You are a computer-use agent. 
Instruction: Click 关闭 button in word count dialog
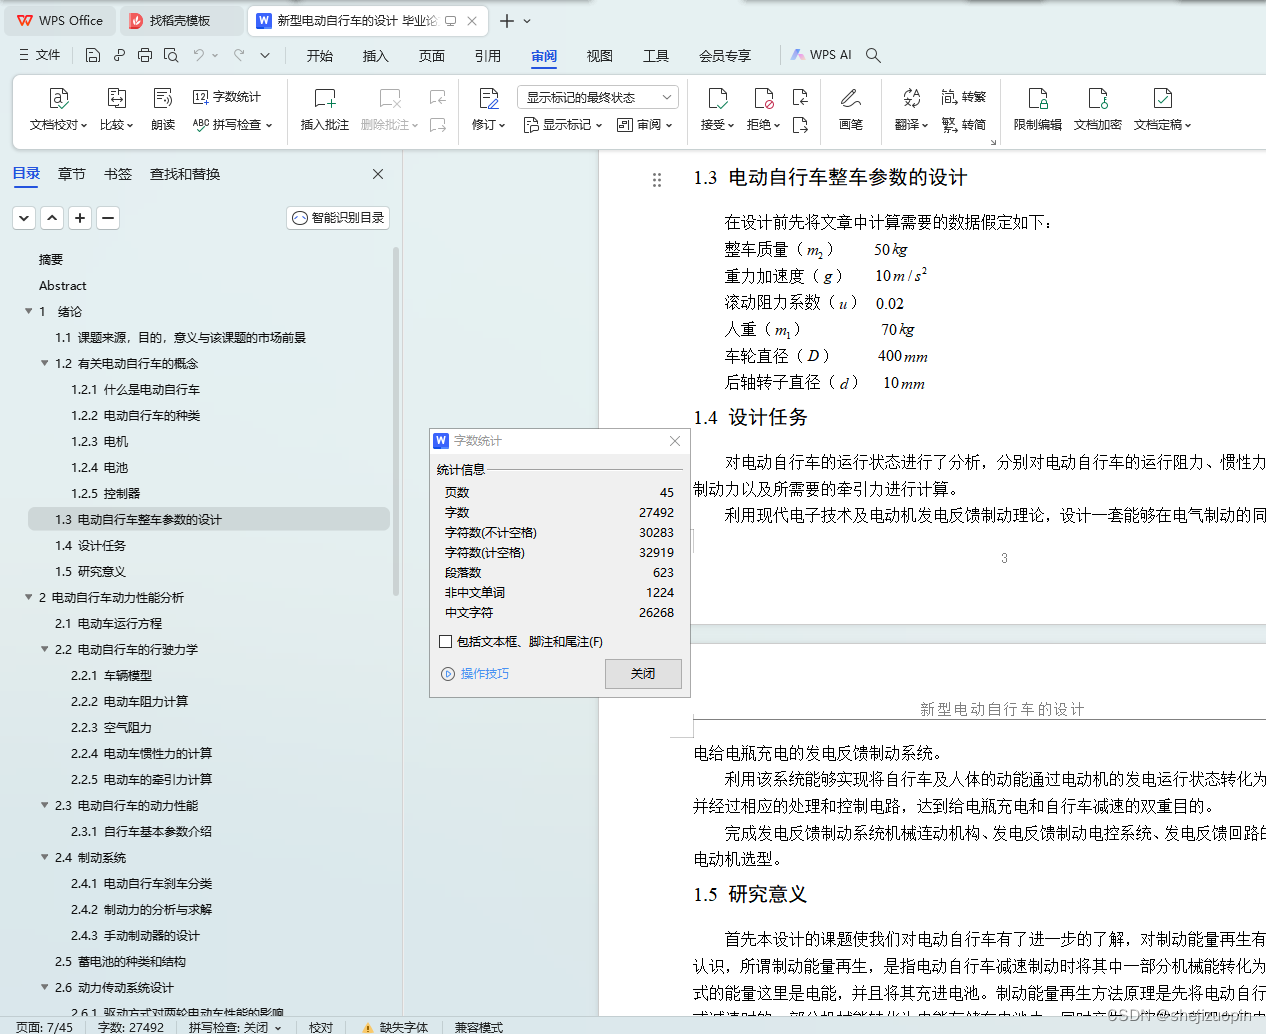[643, 674]
